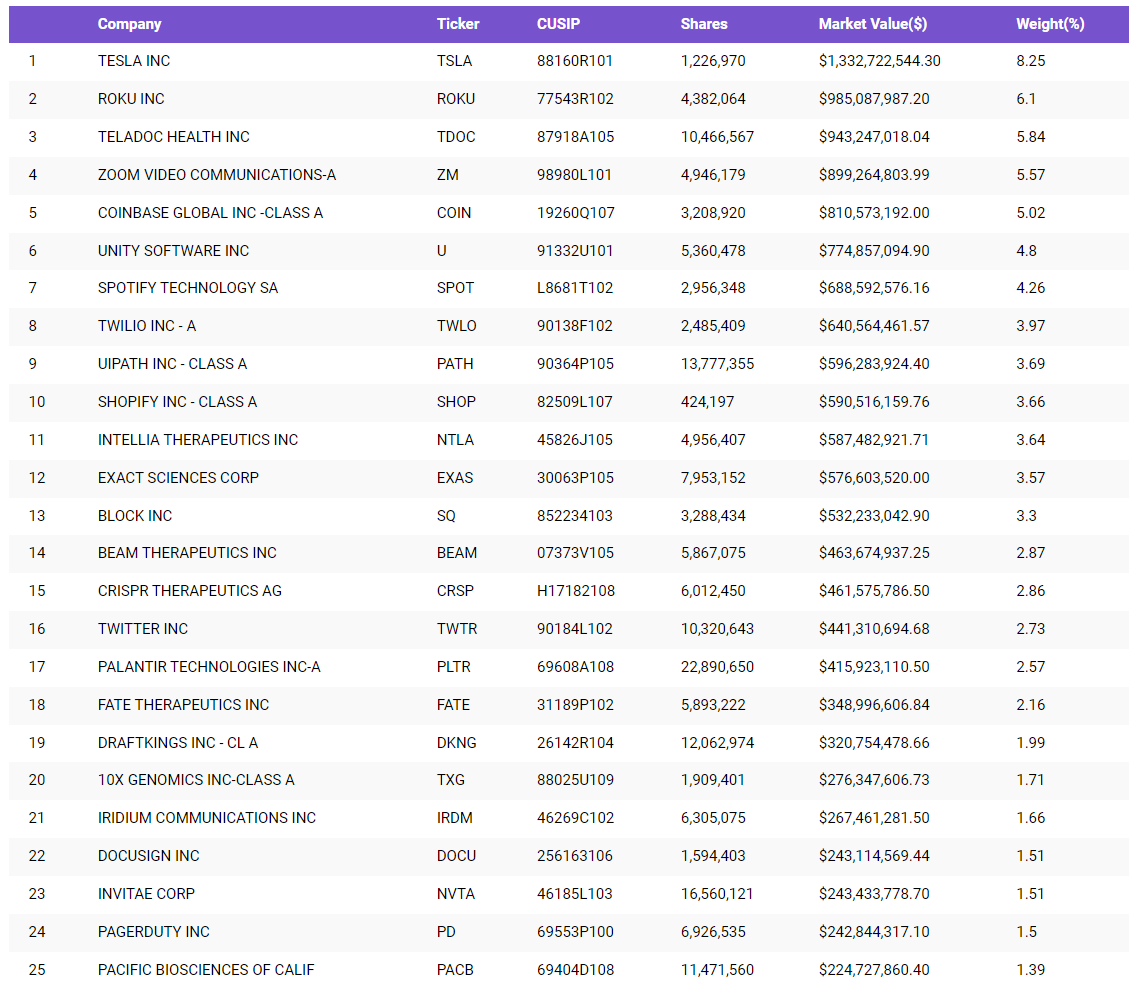The image size is (1134, 997).
Task: Click the weight value 8.25
Action: coord(1031,61)
